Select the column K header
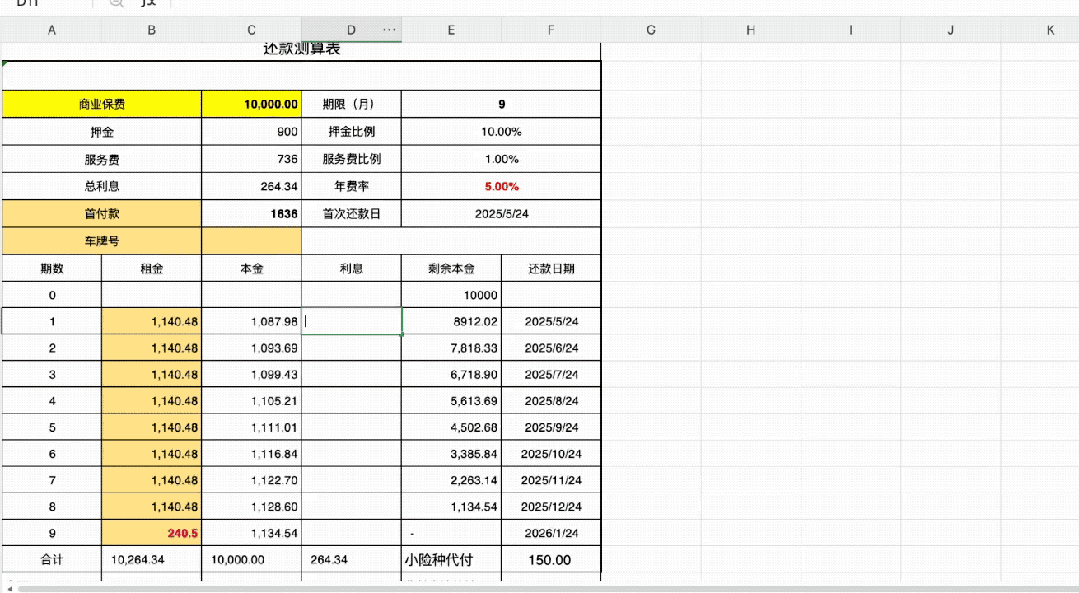 point(1050,30)
